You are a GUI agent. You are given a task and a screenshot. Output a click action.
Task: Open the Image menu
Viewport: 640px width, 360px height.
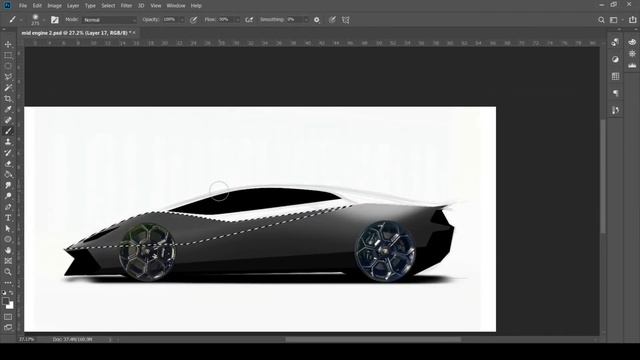coord(54,6)
